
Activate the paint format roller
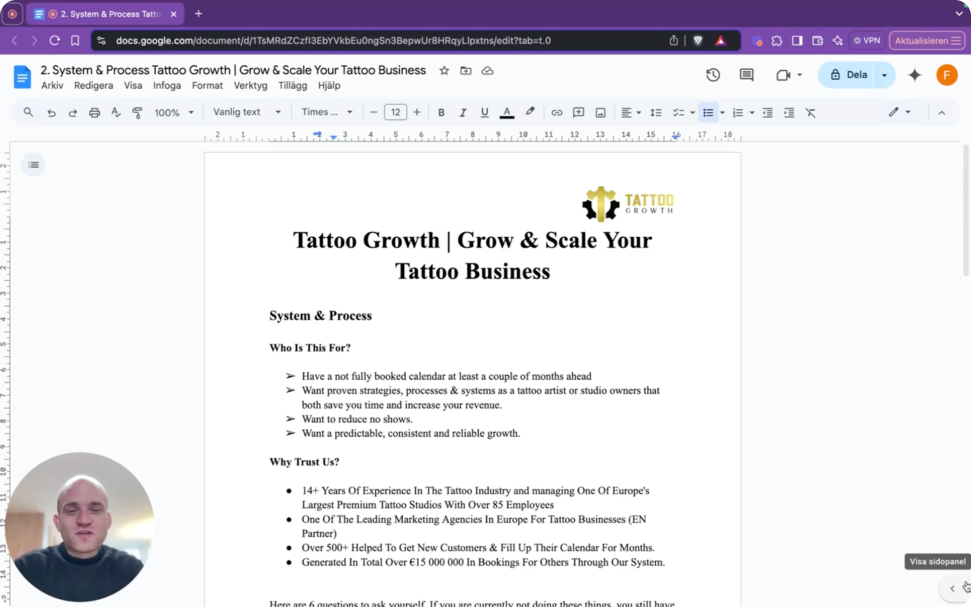(137, 113)
